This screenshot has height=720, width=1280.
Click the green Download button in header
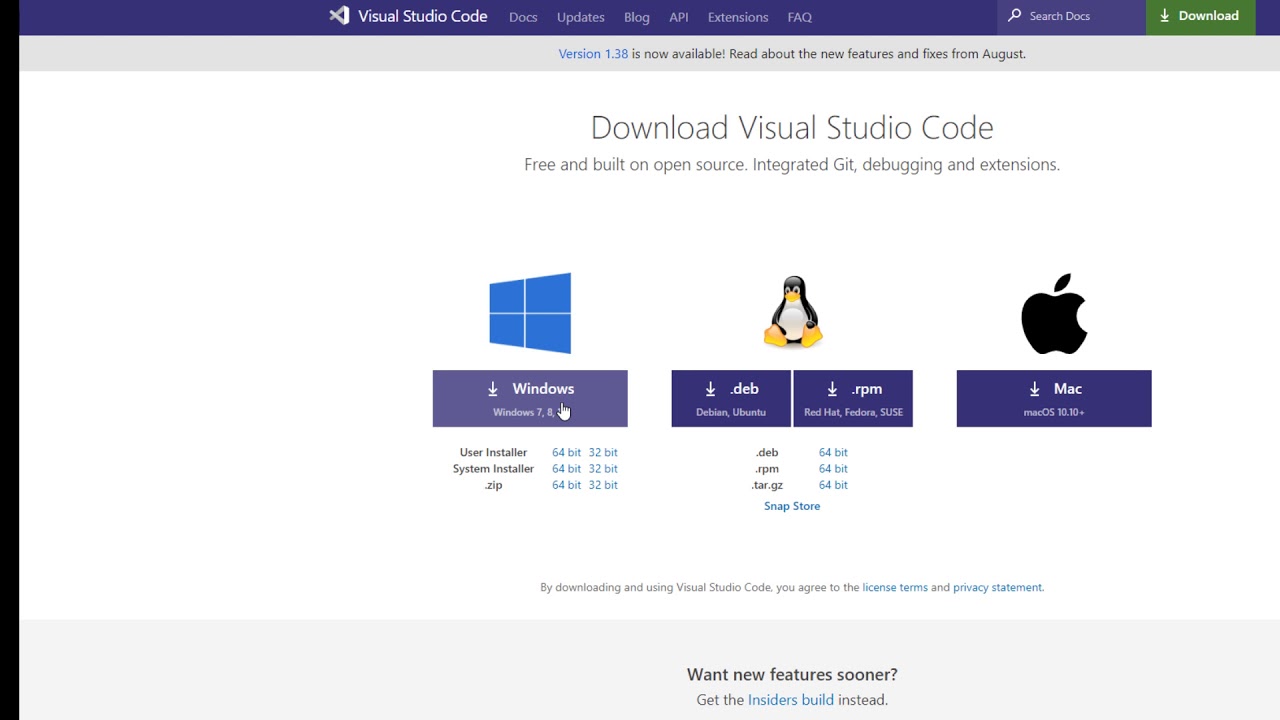1201,17
